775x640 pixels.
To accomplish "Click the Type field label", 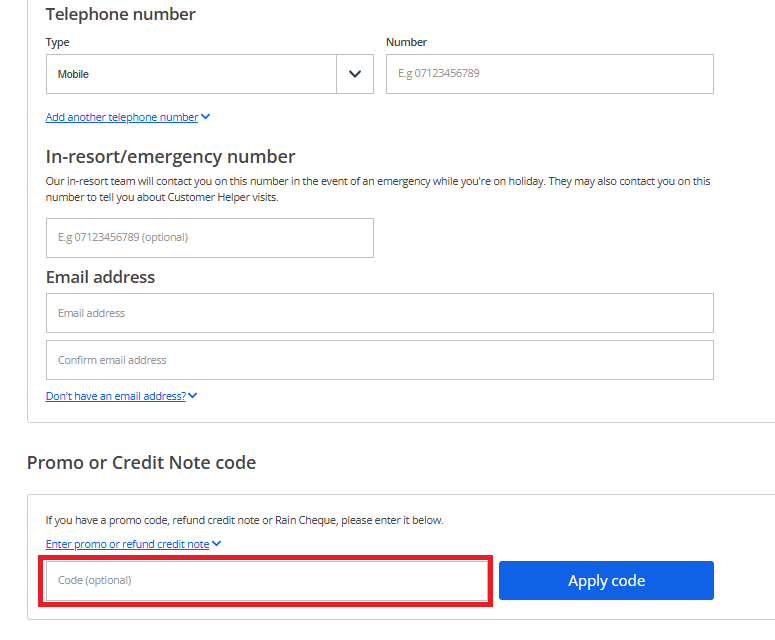I will point(58,43).
